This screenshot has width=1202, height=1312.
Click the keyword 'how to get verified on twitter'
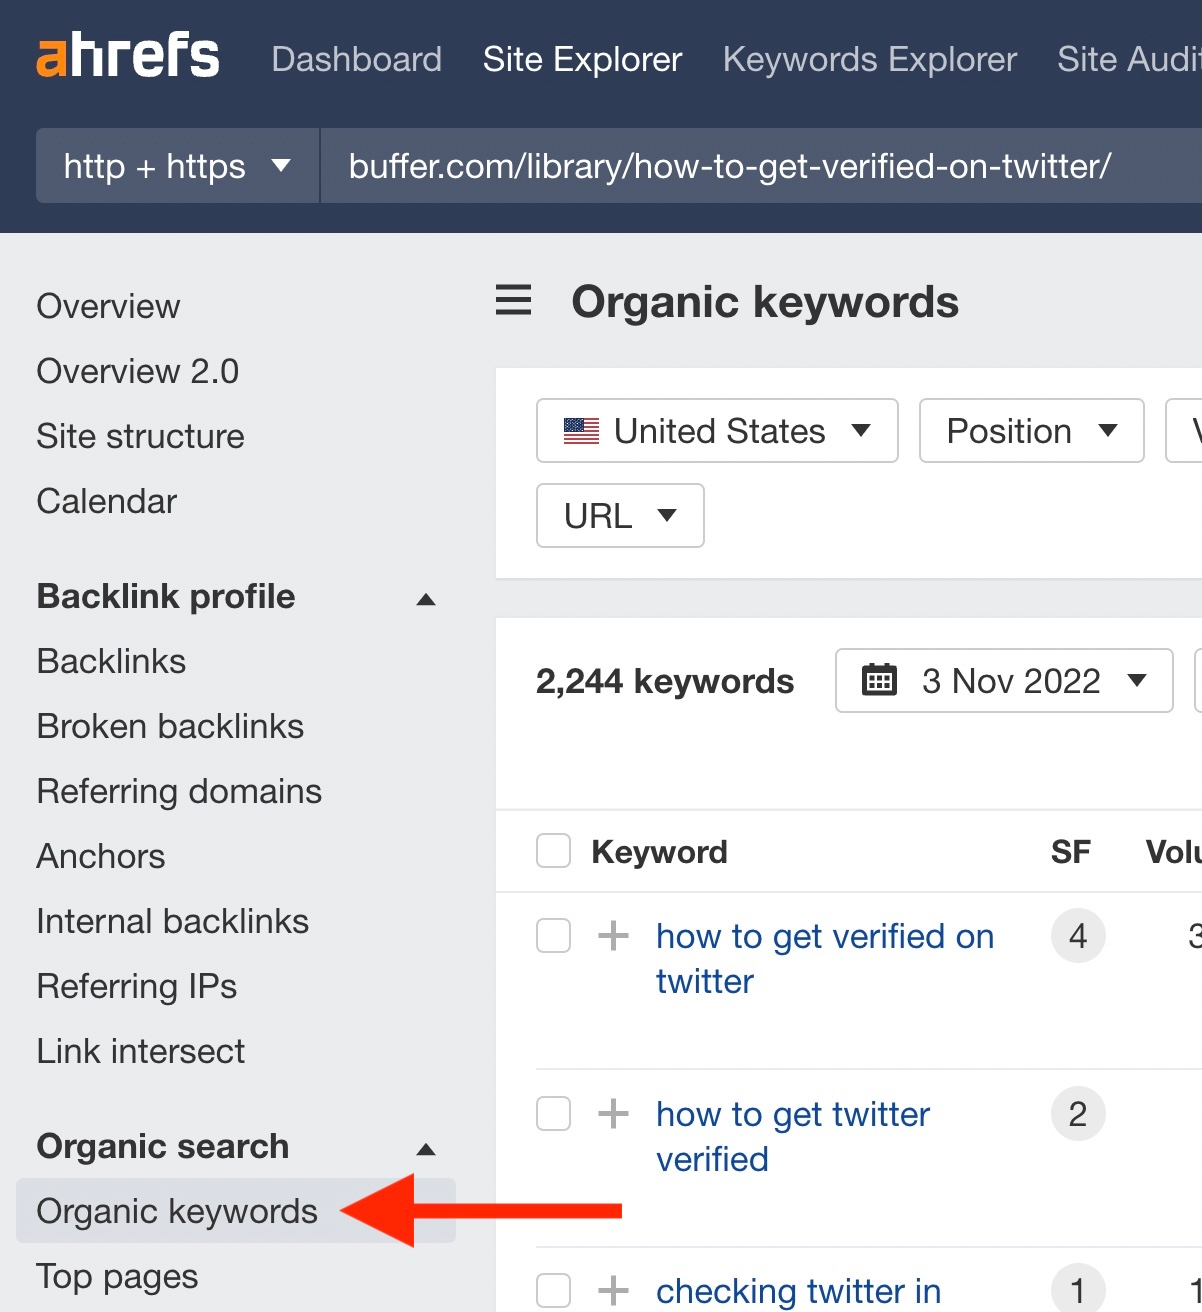(x=825, y=958)
